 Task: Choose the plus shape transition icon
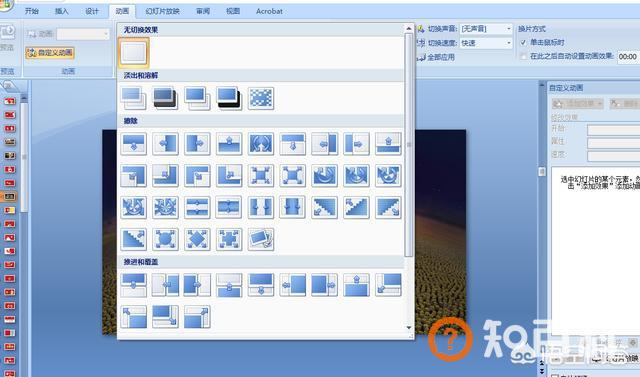pyautogui.click(x=229, y=239)
